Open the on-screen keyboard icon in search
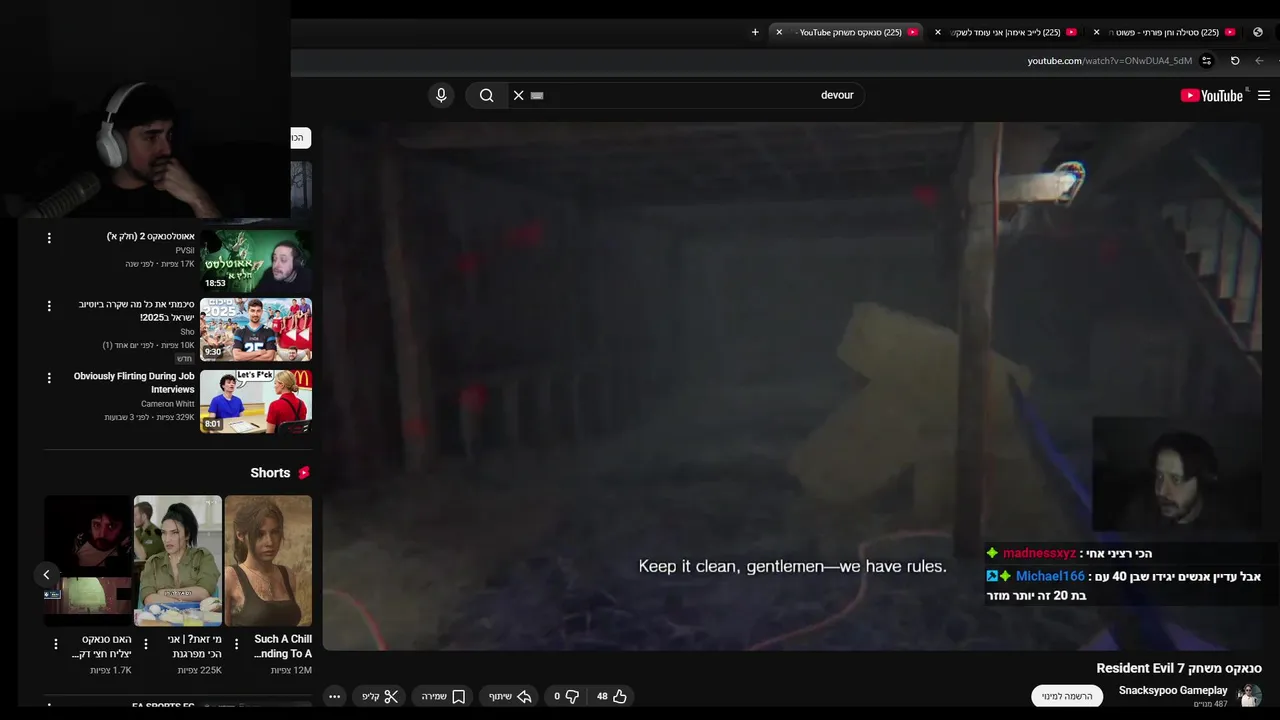The image size is (1280, 720). point(537,95)
